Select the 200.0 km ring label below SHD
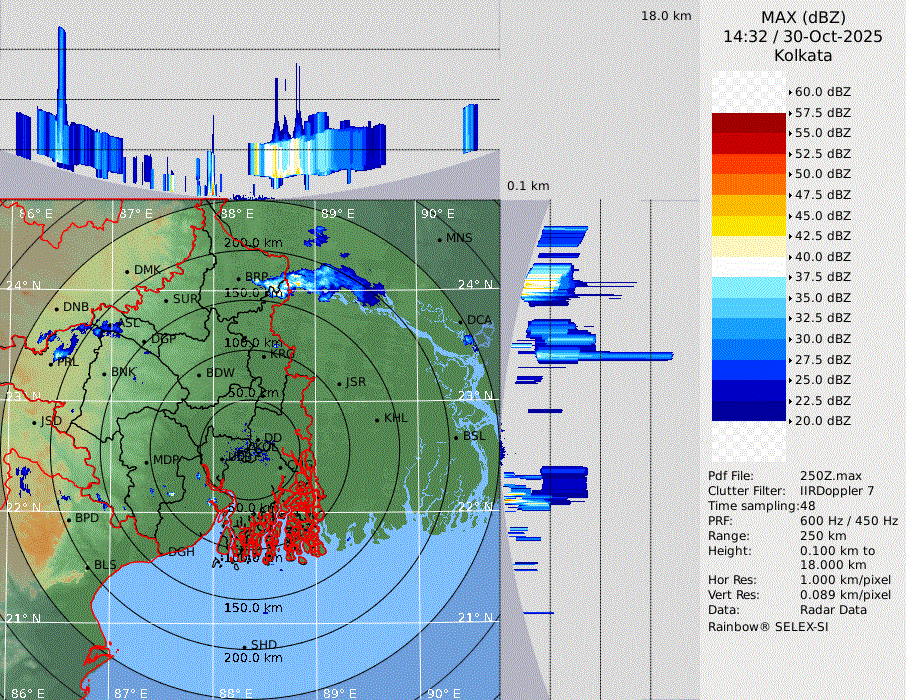The height and width of the screenshot is (700, 906). [253, 658]
